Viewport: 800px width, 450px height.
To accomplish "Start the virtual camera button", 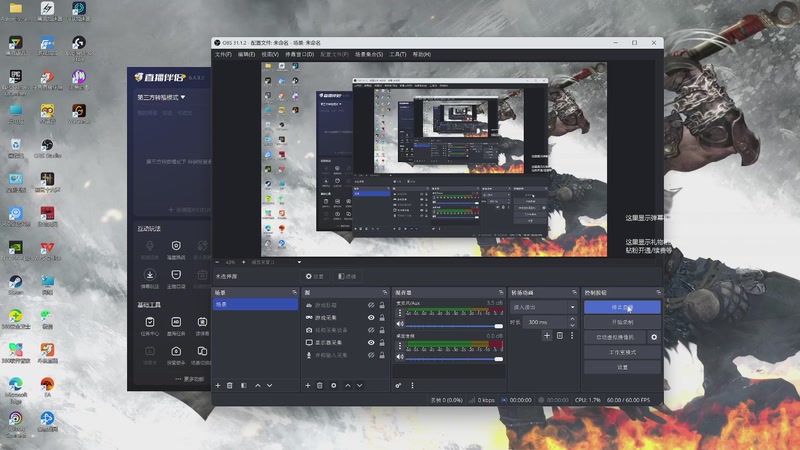I will click(615, 337).
